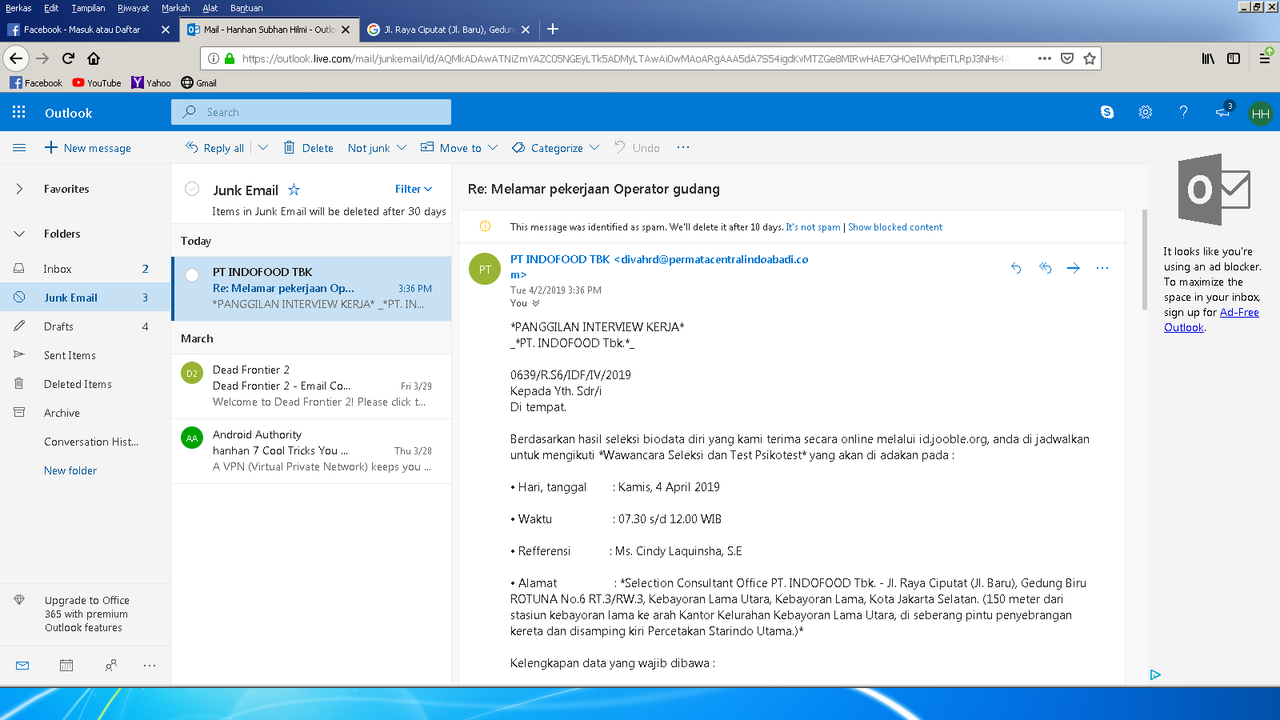This screenshot has height=720, width=1280.
Task: Open the Filter dropdown
Action: pos(413,189)
